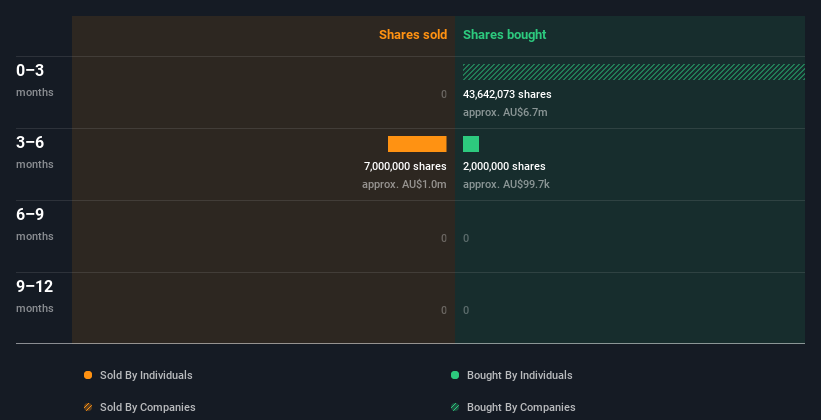Select the Sold By Individuals legend label
The width and height of the screenshot is (821, 420).
(x=146, y=375)
